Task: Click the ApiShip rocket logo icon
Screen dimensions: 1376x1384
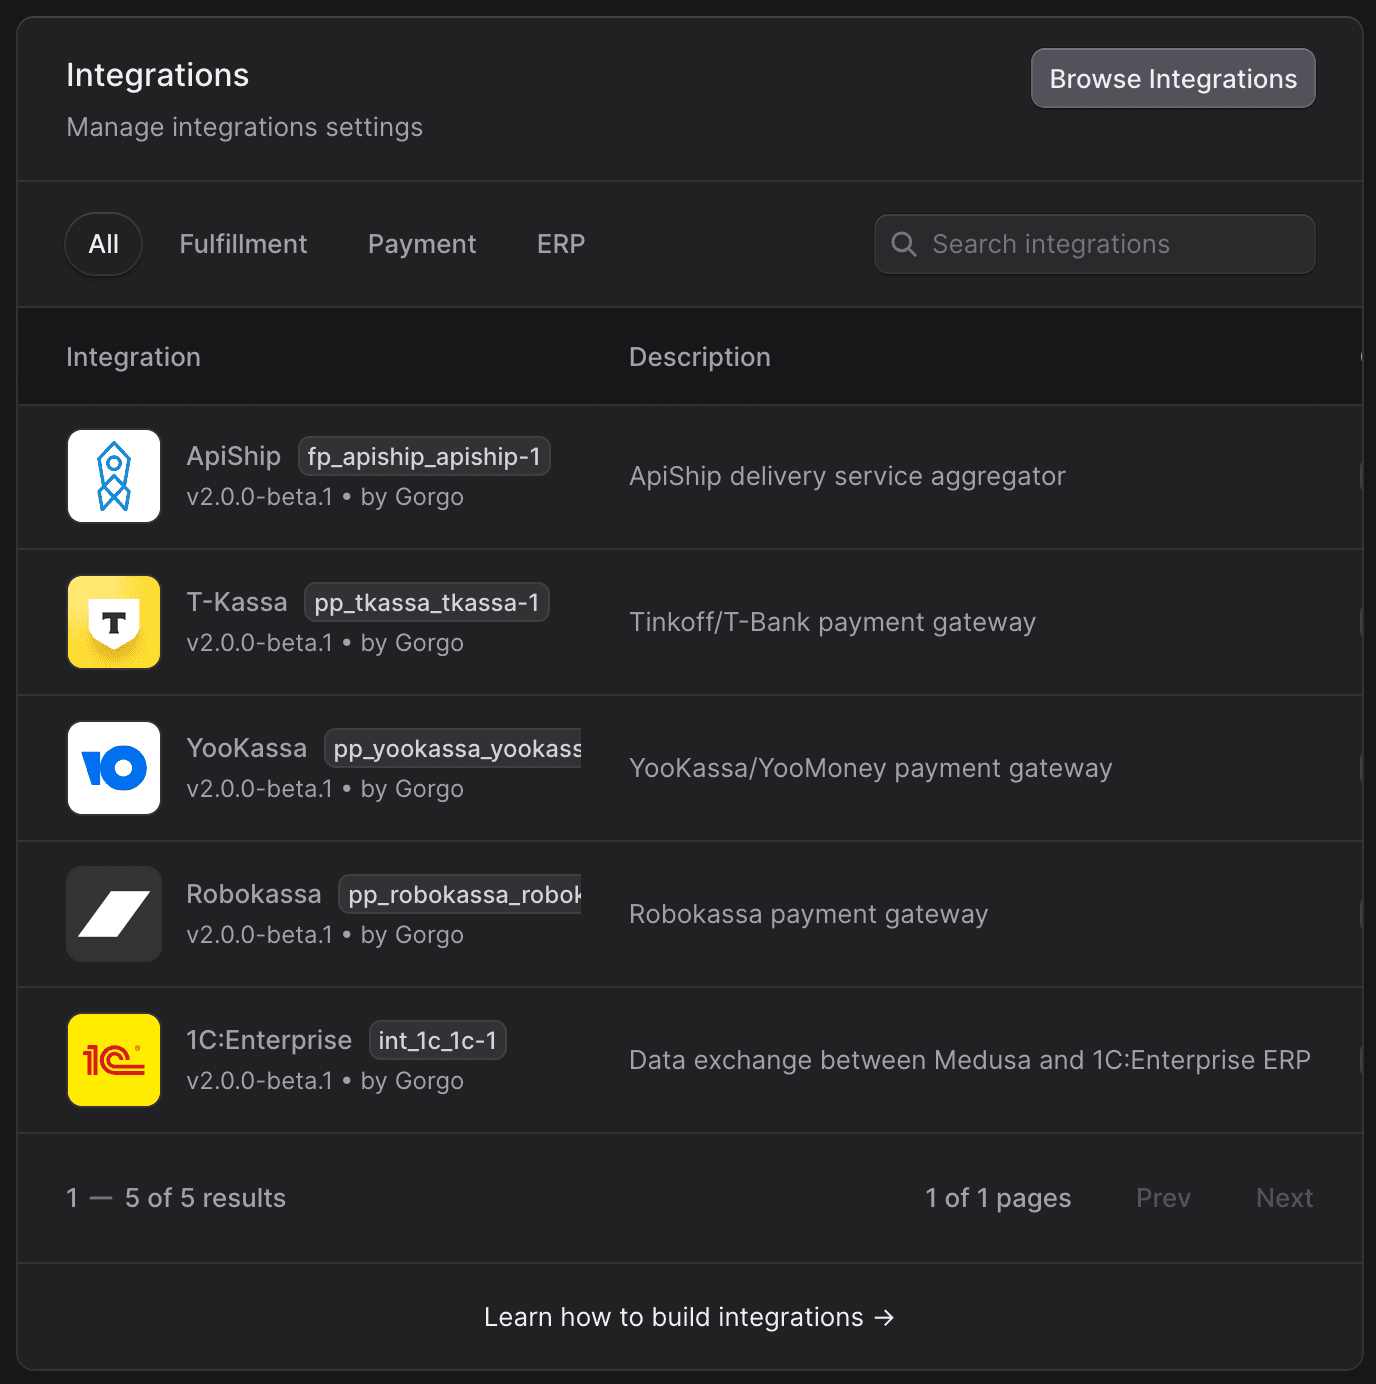Action: 114,476
